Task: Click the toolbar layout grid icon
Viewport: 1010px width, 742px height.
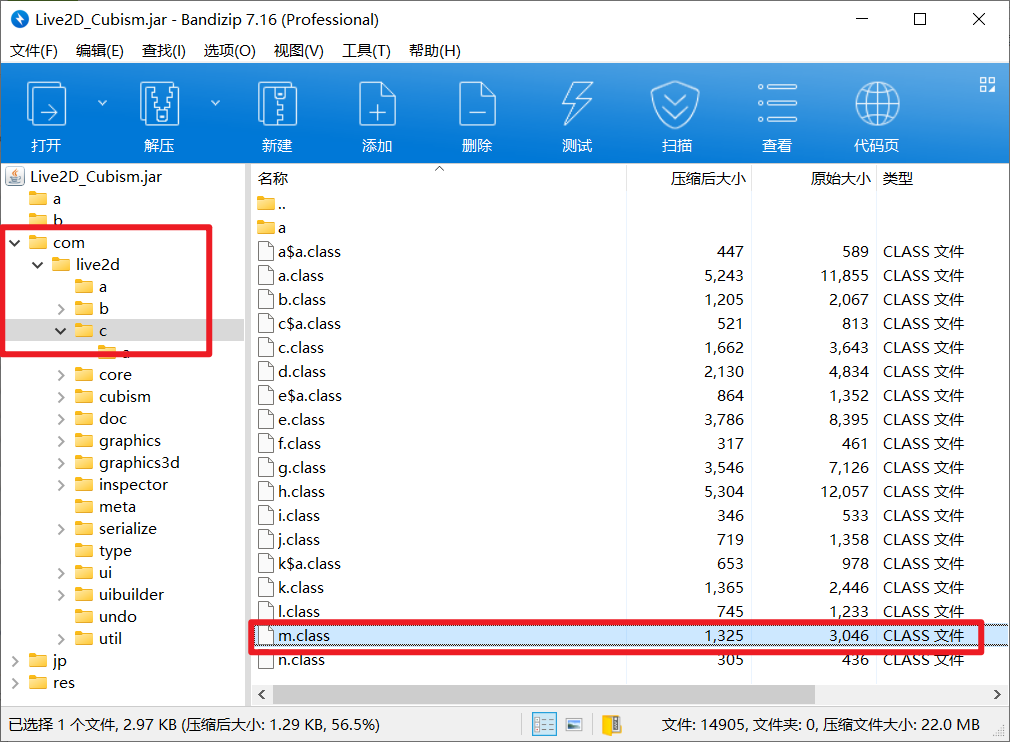Action: tap(987, 84)
